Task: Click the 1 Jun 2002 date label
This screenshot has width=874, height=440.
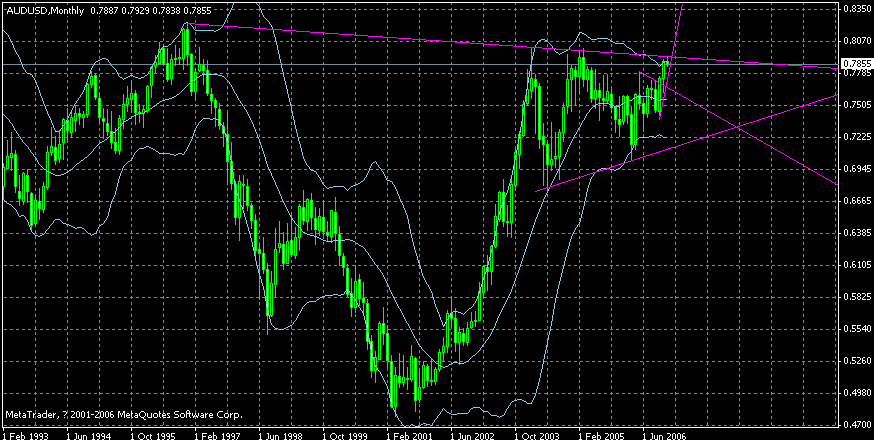Action: point(474,434)
